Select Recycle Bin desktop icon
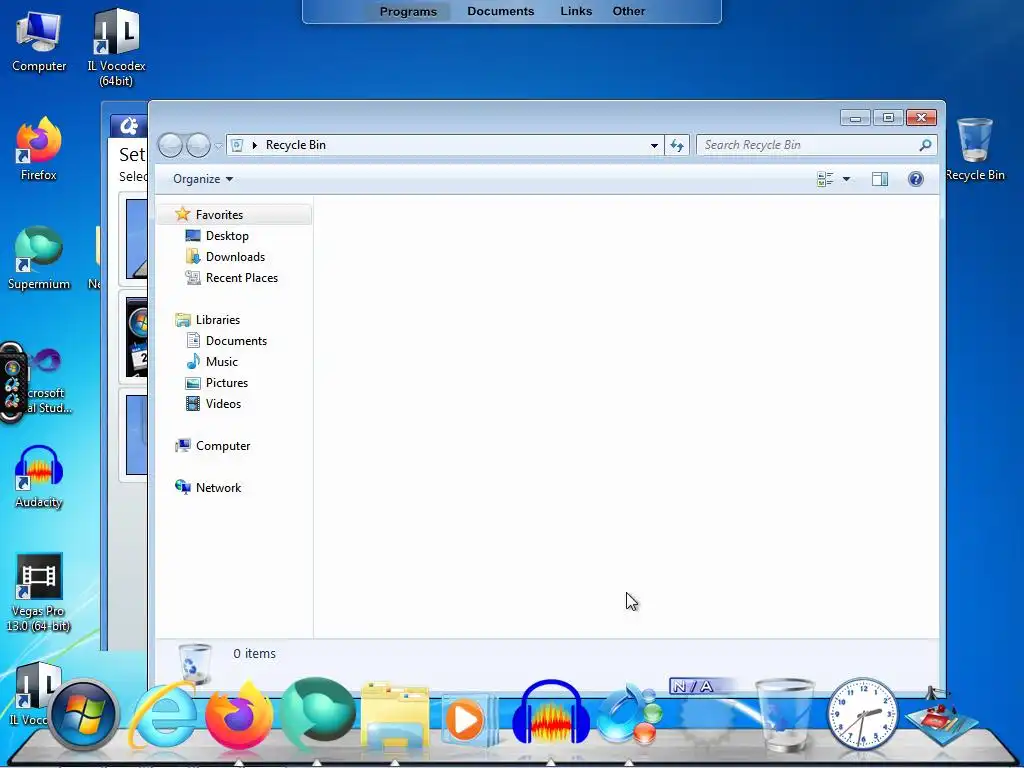The image size is (1024, 768). pos(974,149)
